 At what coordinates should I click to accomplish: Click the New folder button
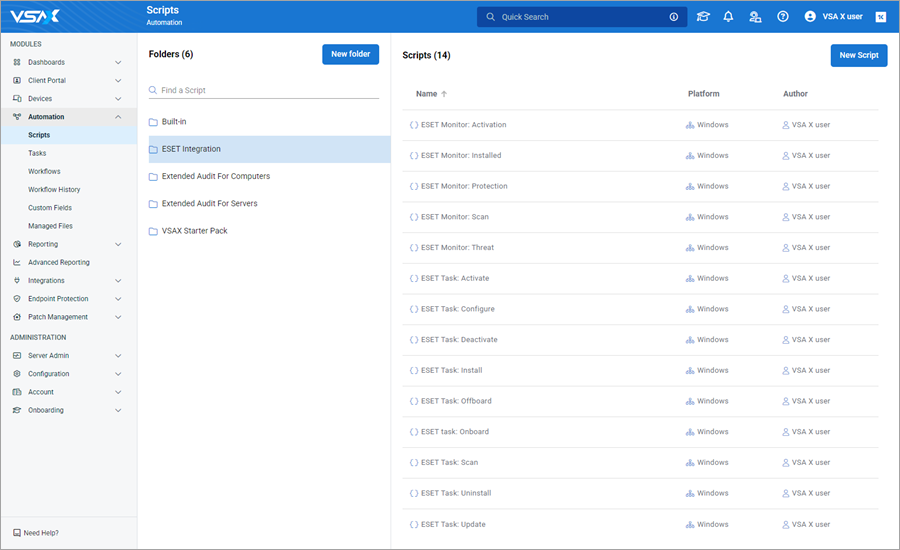[350, 54]
